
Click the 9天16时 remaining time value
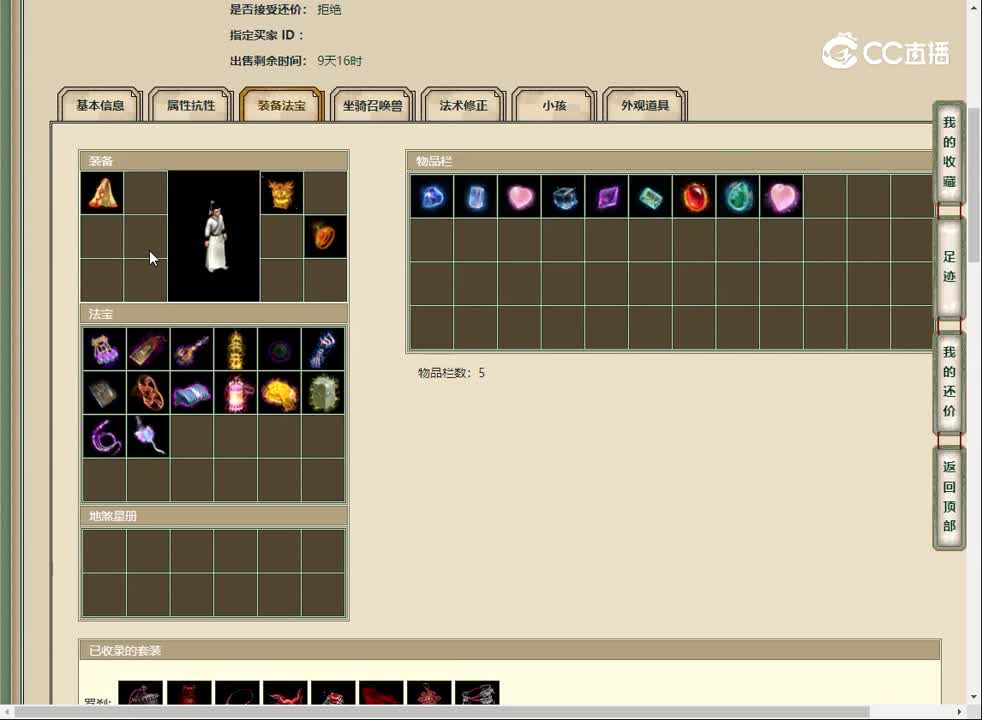tap(339, 61)
